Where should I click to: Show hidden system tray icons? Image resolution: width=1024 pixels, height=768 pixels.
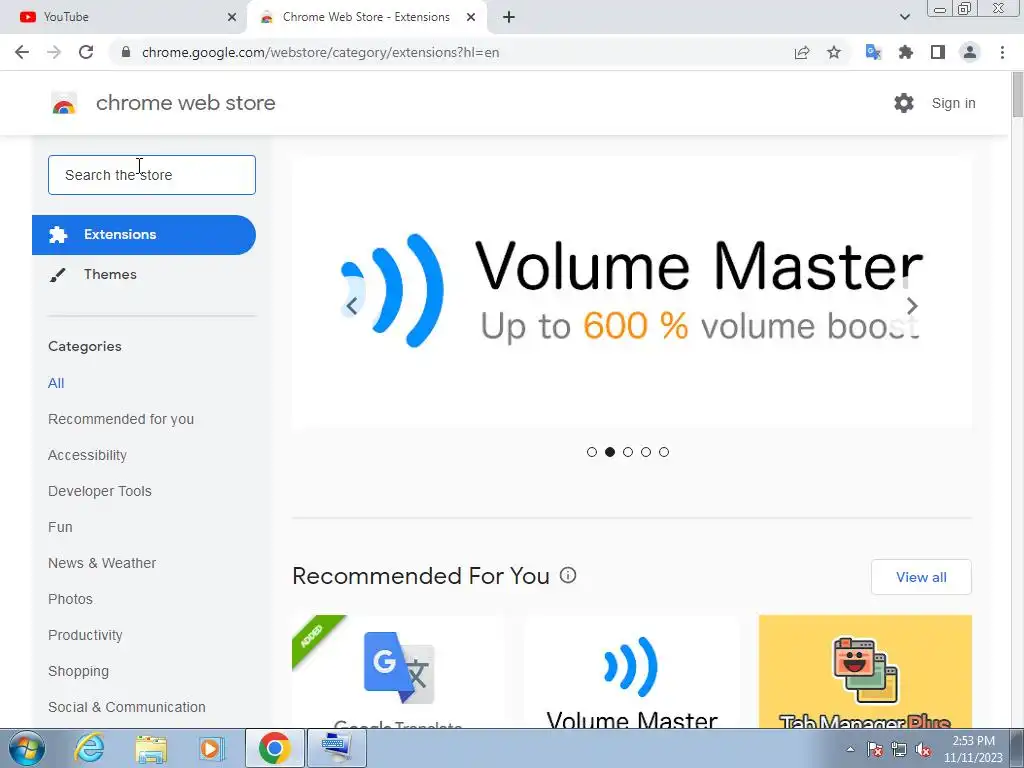[x=850, y=749]
